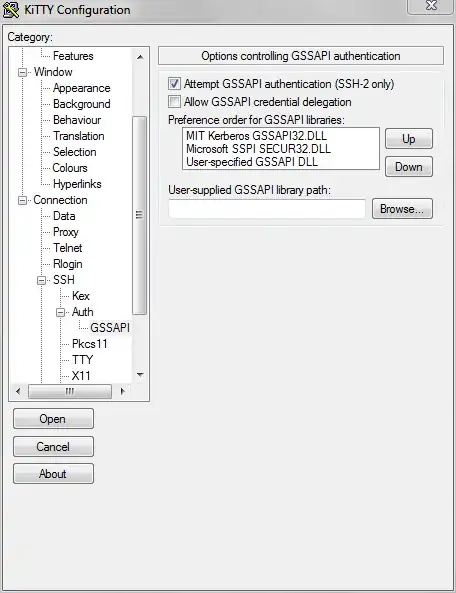This screenshot has height=593, width=456.
Task: Select Data under Connection
Action: [64, 216]
